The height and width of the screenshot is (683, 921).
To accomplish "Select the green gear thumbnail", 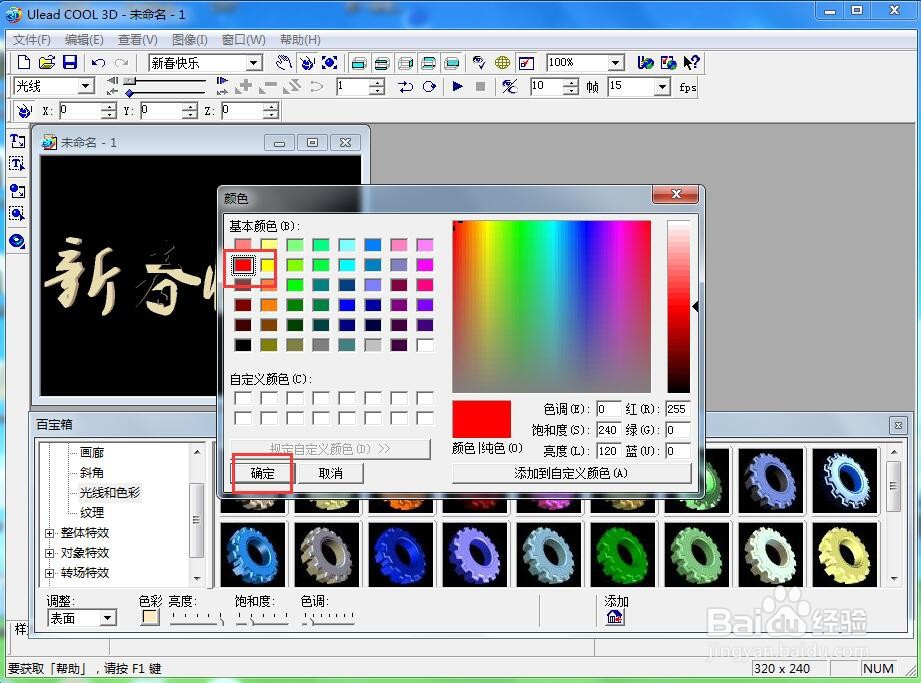I will (623, 554).
